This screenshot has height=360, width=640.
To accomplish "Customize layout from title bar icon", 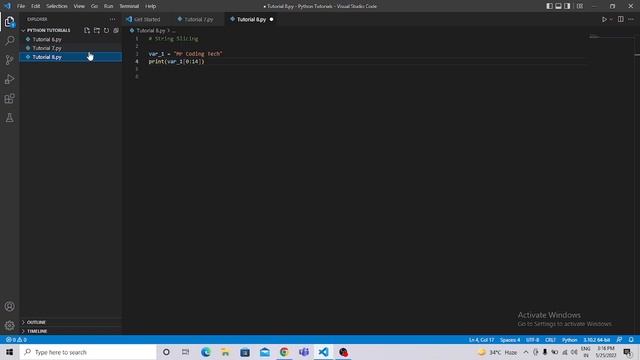I will coord(580,6).
